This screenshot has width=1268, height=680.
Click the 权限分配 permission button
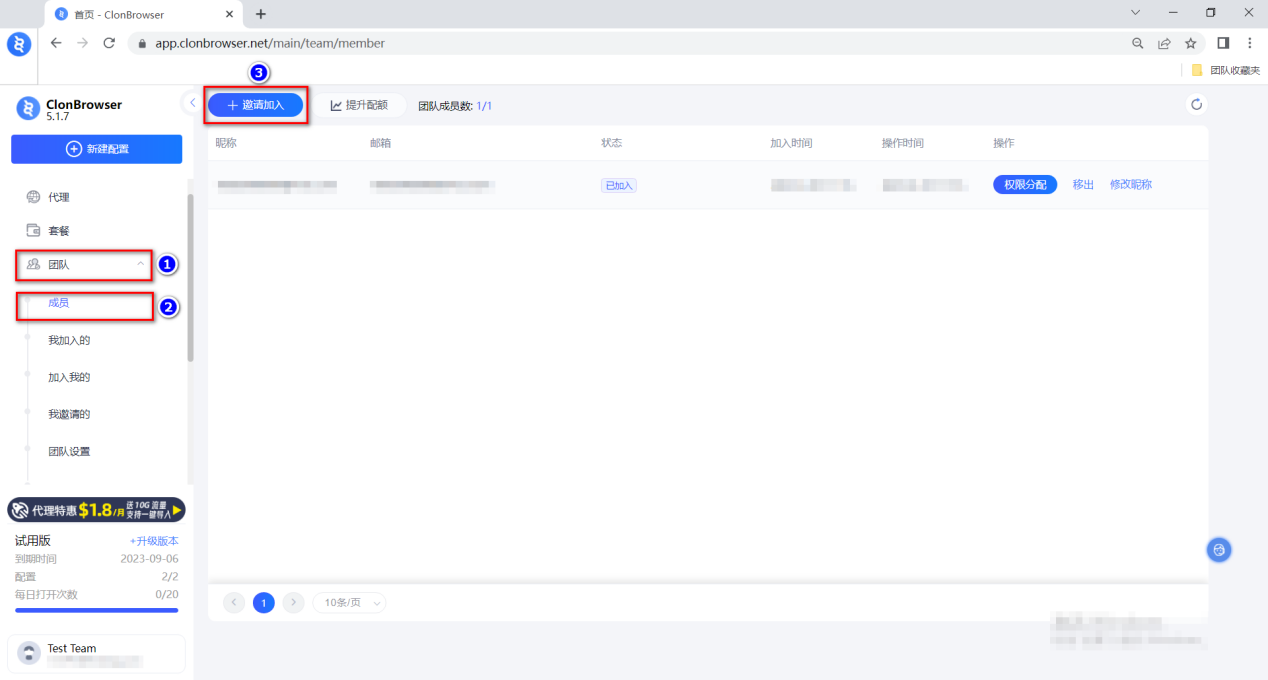pos(1025,185)
